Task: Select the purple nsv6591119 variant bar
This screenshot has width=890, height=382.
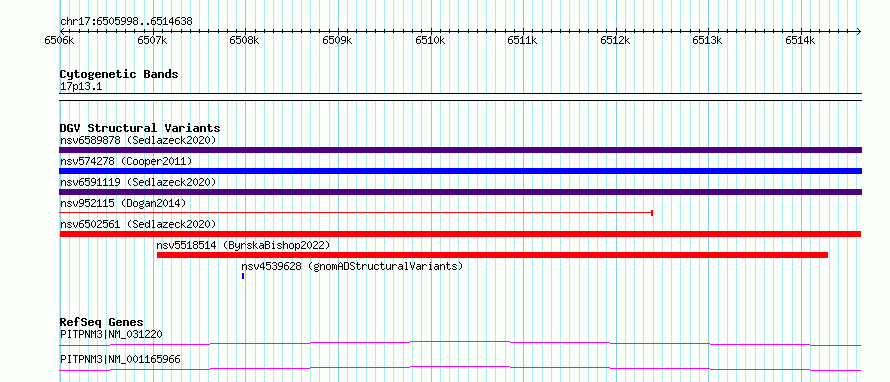Action: [x=460, y=192]
